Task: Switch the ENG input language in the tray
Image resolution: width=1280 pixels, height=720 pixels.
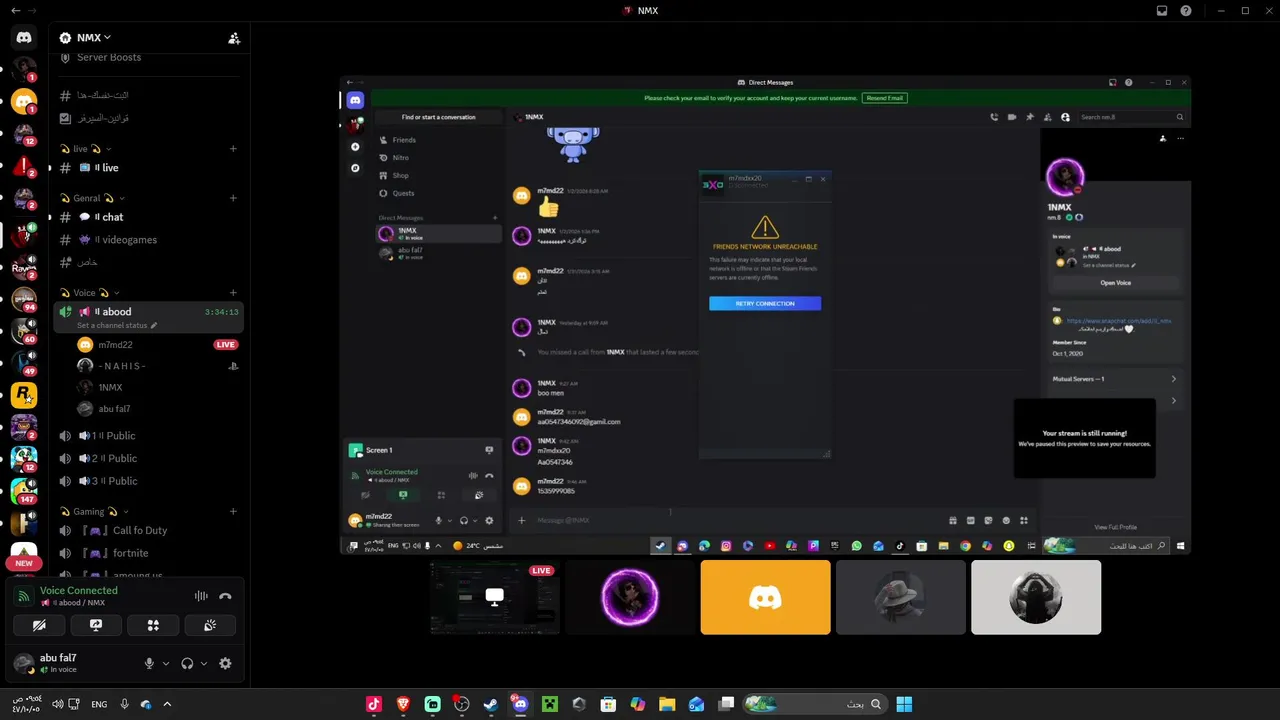Action: (99, 704)
